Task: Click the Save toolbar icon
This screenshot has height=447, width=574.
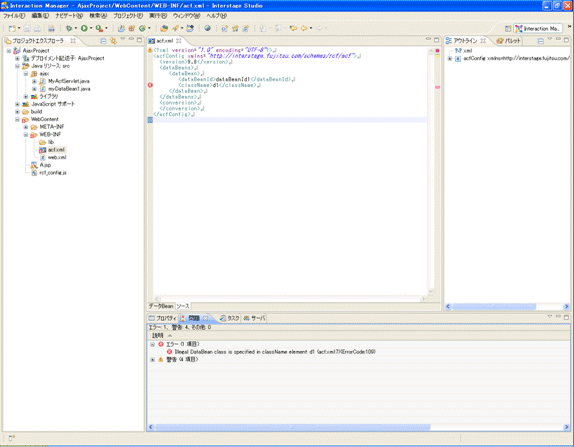Action: click(x=27, y=28)
